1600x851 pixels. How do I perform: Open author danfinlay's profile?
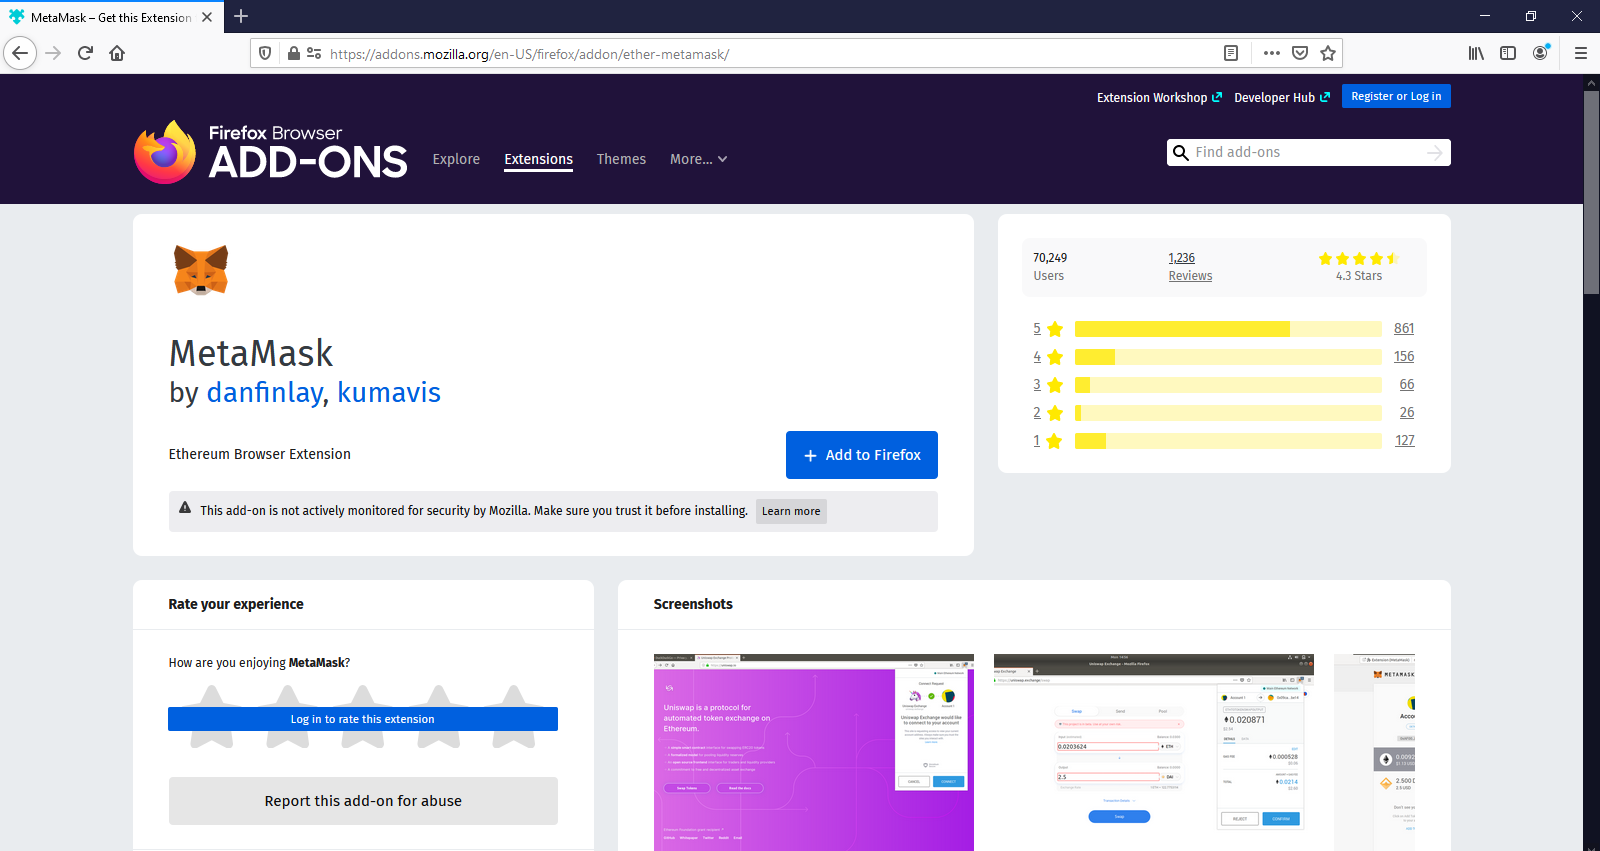(265, 392)
